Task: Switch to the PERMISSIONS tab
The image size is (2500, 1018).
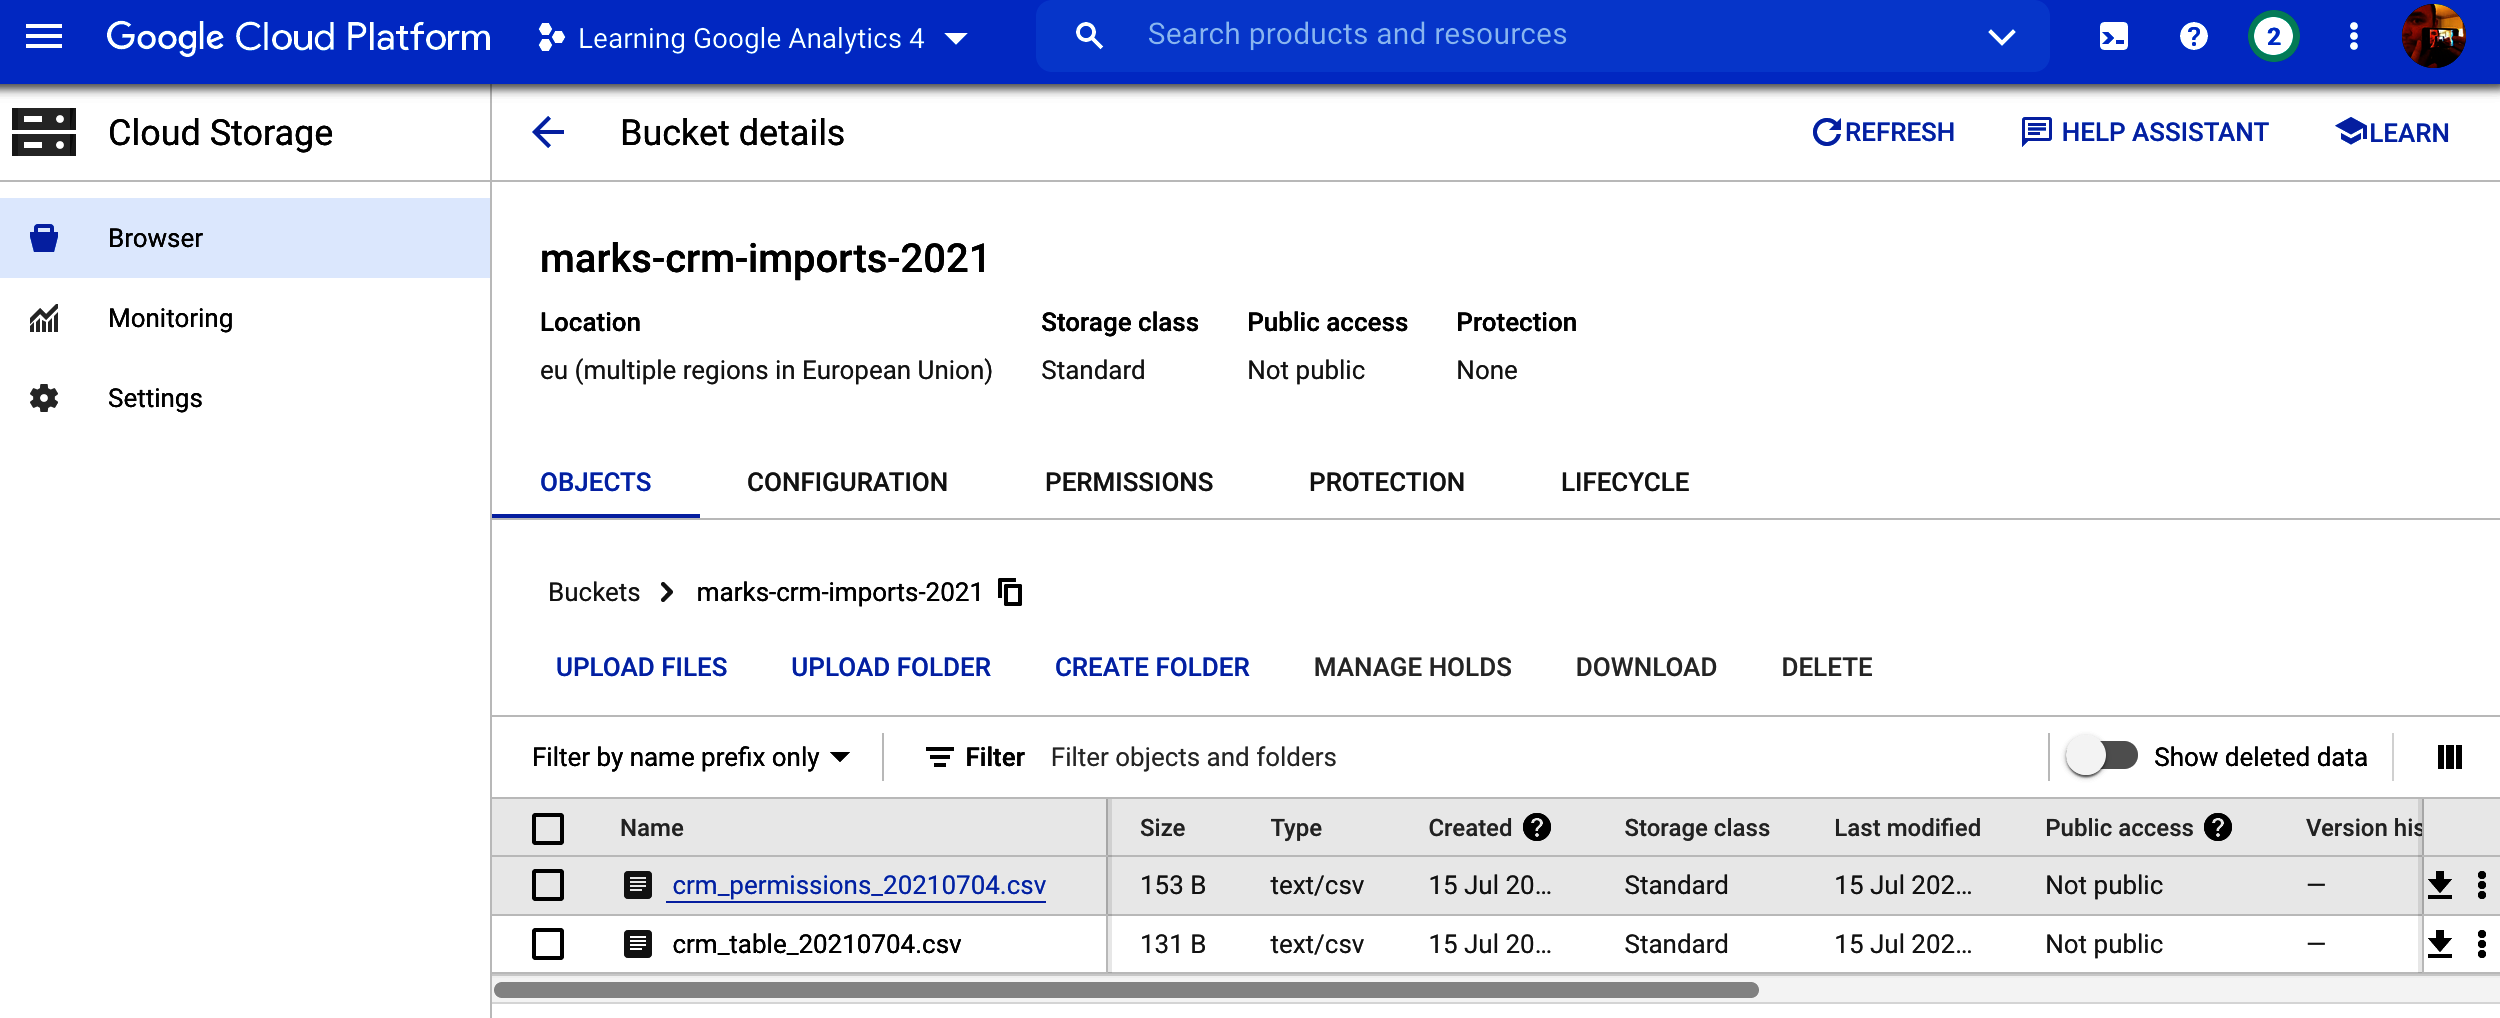Action: (1129, 482)
